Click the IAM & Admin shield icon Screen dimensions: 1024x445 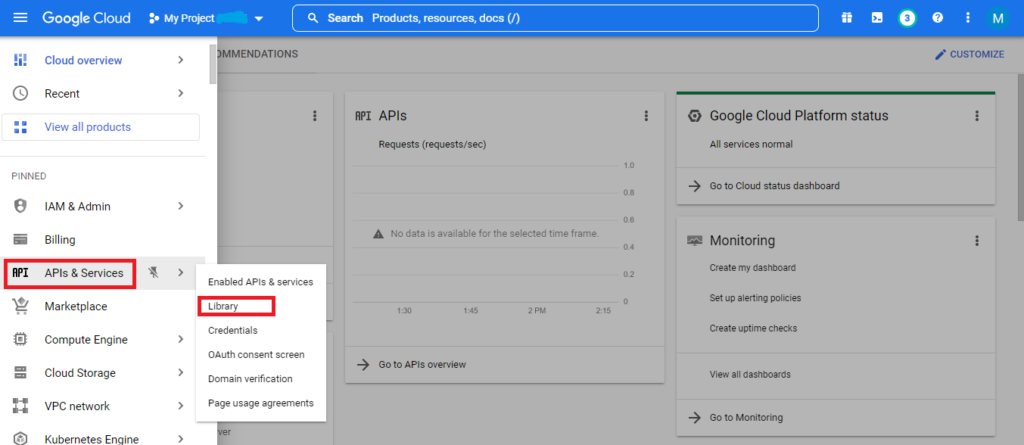click(x=20, y=206)
